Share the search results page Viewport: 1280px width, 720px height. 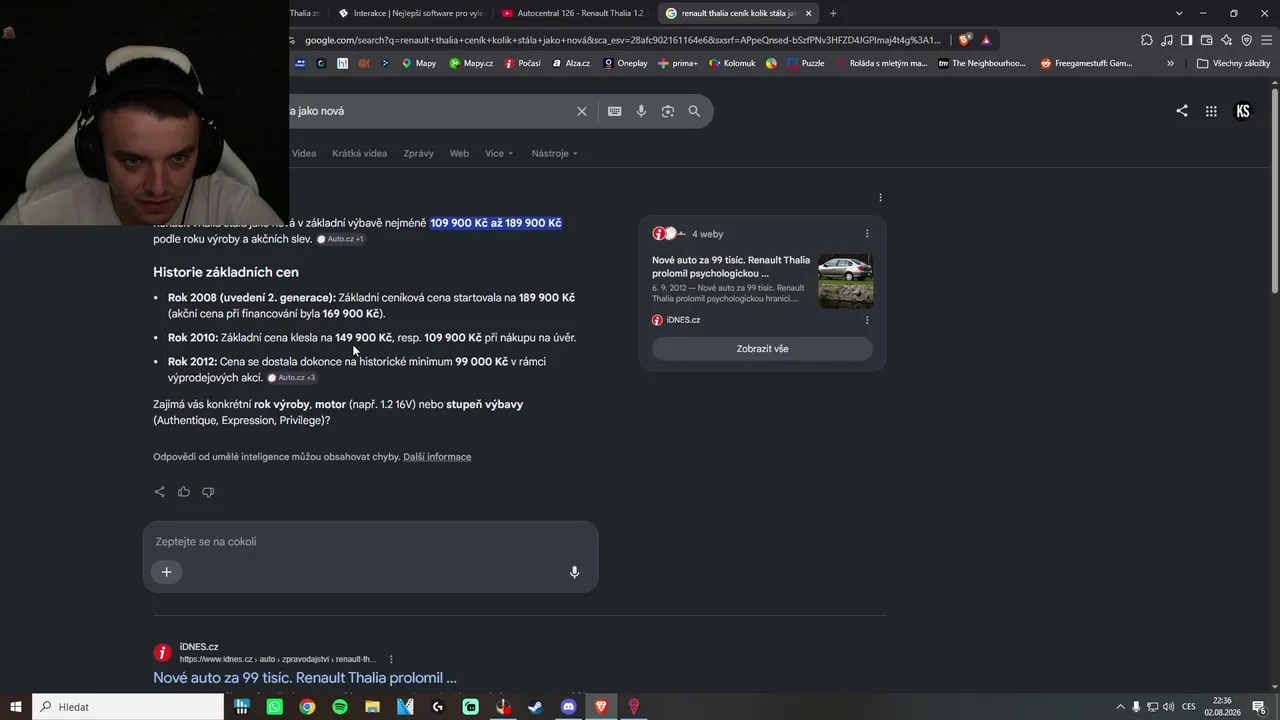pos(1182,111)
